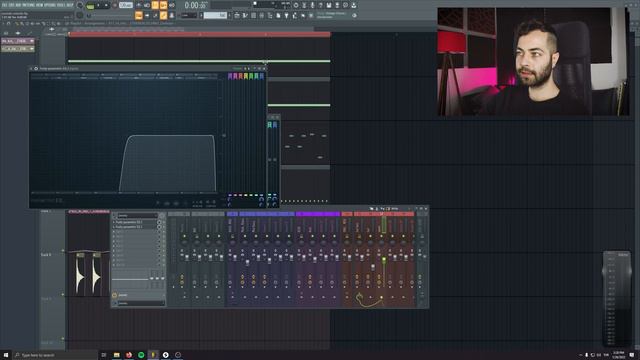Click the playlist view icon in the toolbar

(237, 16)
